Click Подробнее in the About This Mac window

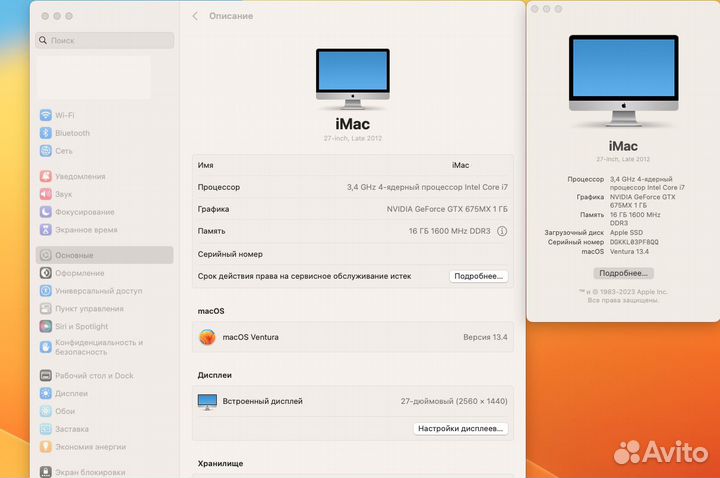623,273
